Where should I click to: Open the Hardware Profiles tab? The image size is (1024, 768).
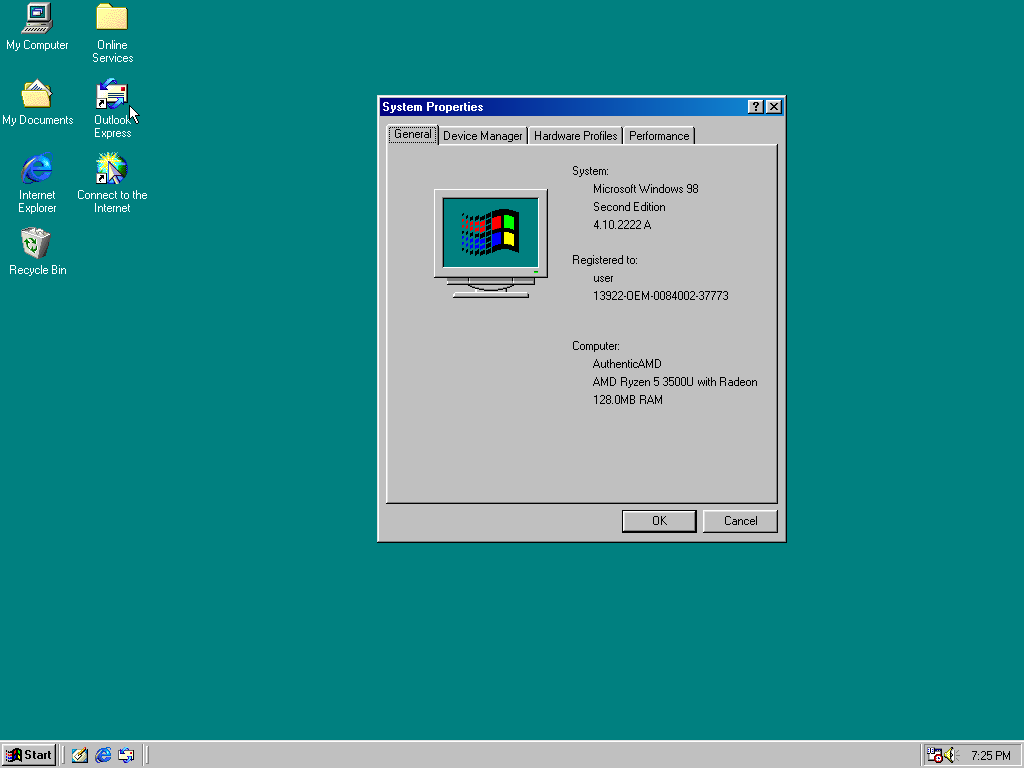point(575,136)
